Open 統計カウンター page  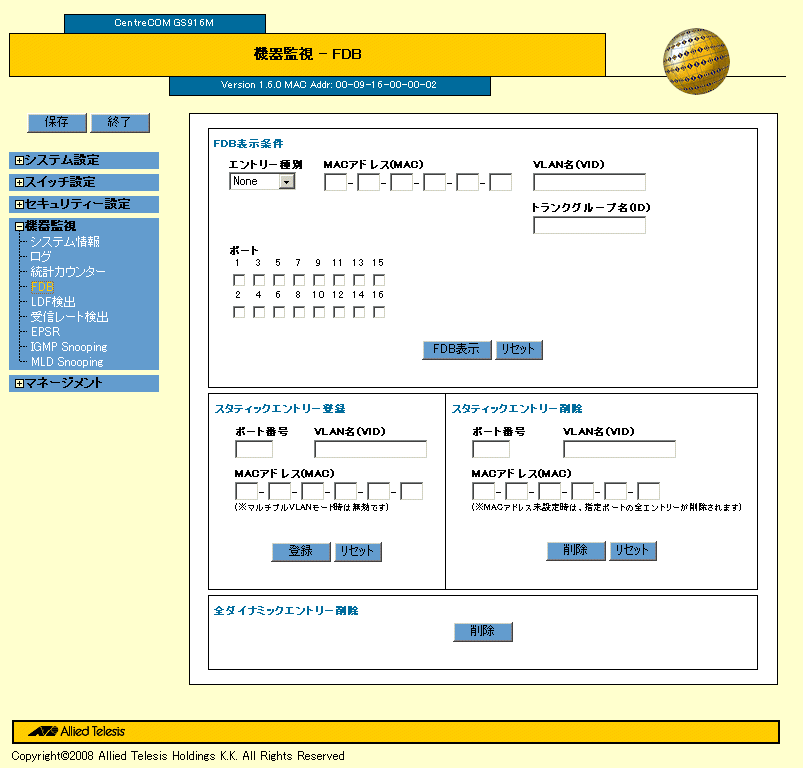[68, 271]
